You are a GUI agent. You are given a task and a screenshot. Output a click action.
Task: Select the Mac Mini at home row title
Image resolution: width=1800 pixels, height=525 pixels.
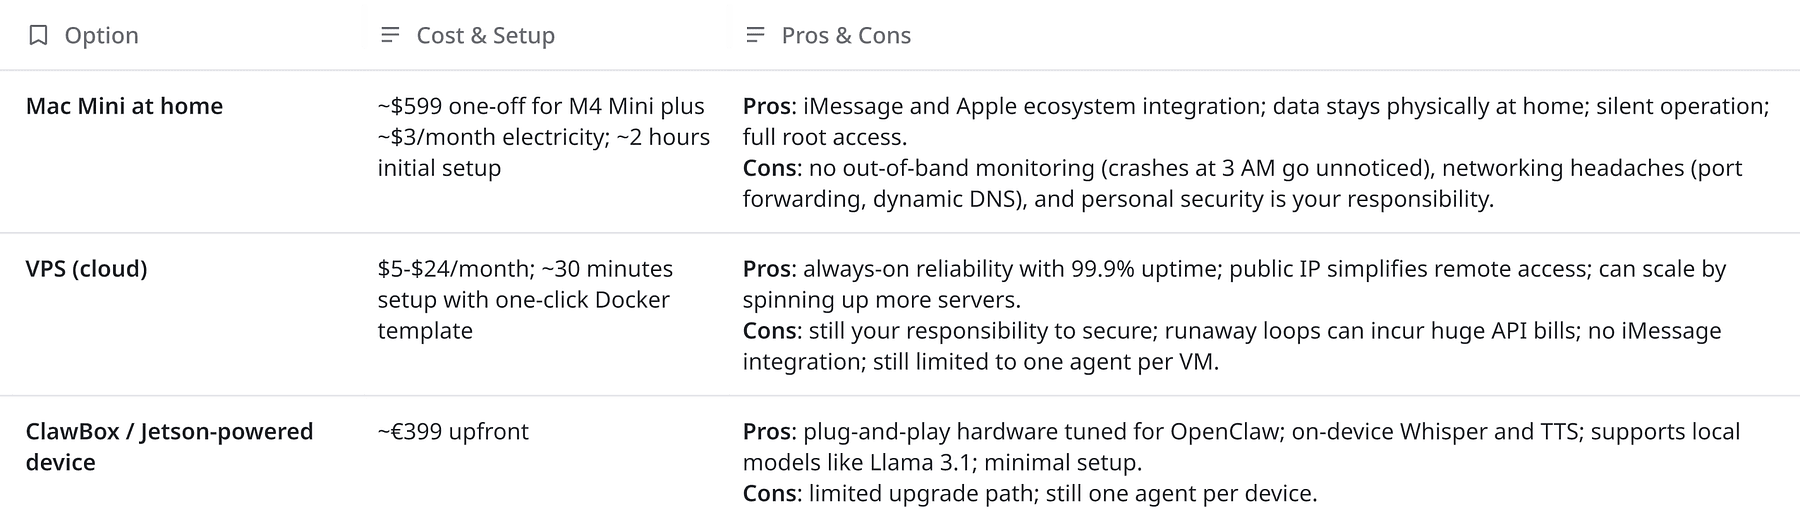coord(124,106)
